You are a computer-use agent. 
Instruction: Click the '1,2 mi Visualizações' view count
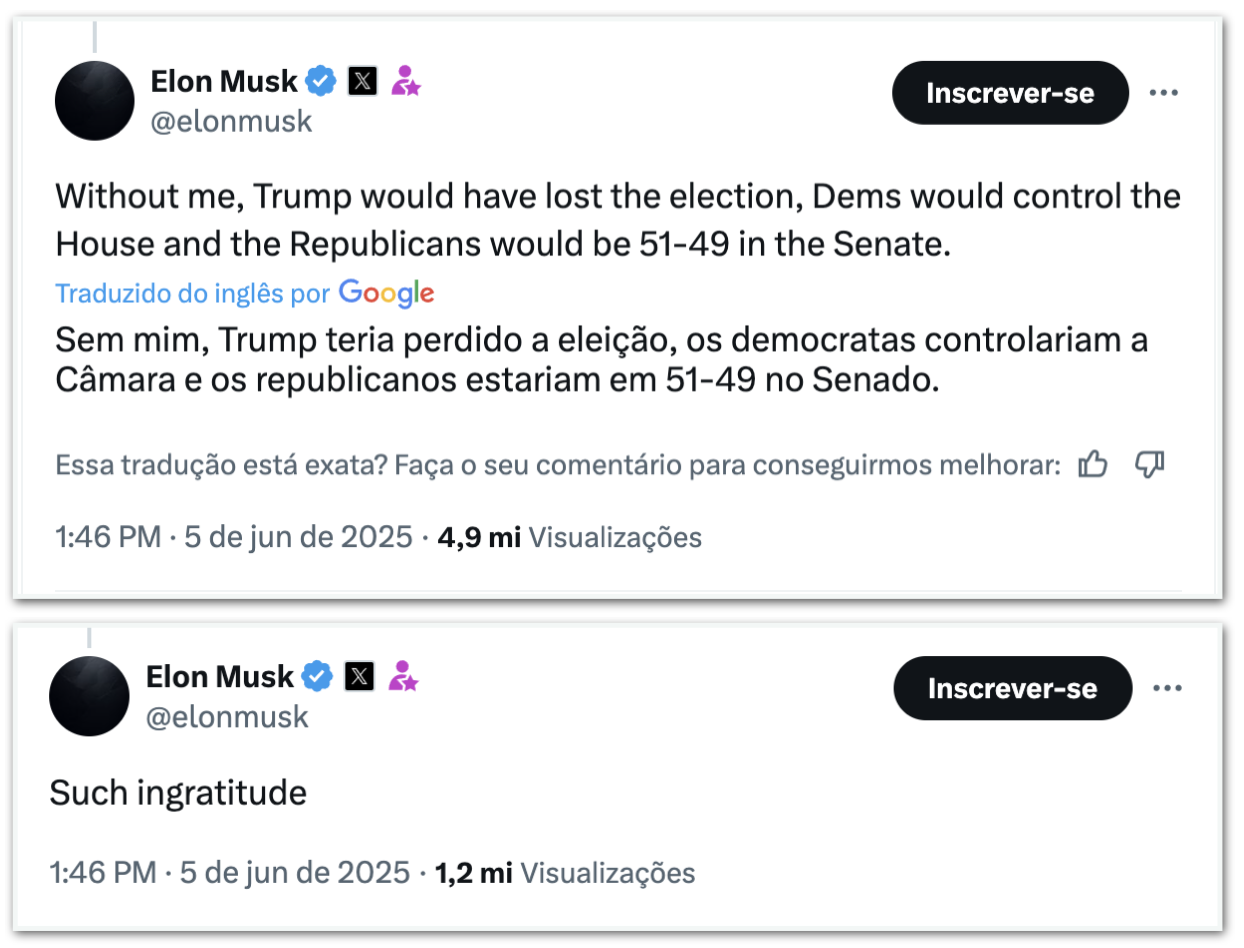(x=564, y=873)
